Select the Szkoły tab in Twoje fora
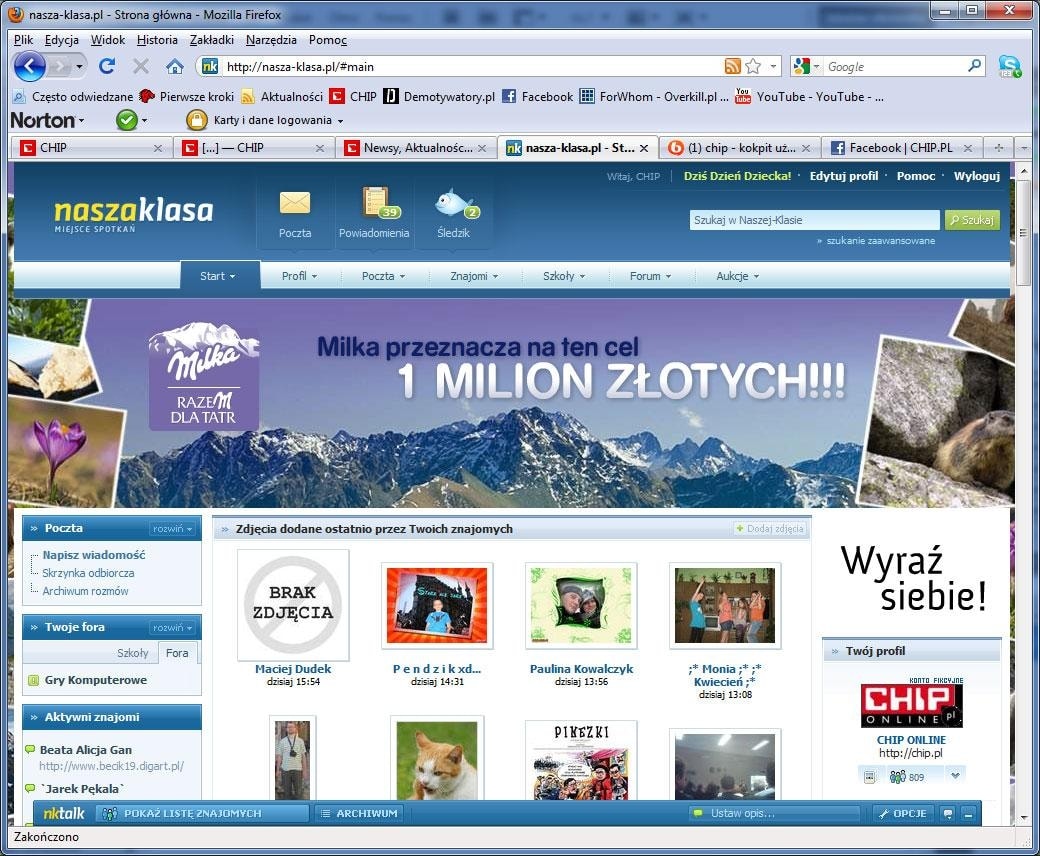 pyautogui.click(x=133, y=653)
